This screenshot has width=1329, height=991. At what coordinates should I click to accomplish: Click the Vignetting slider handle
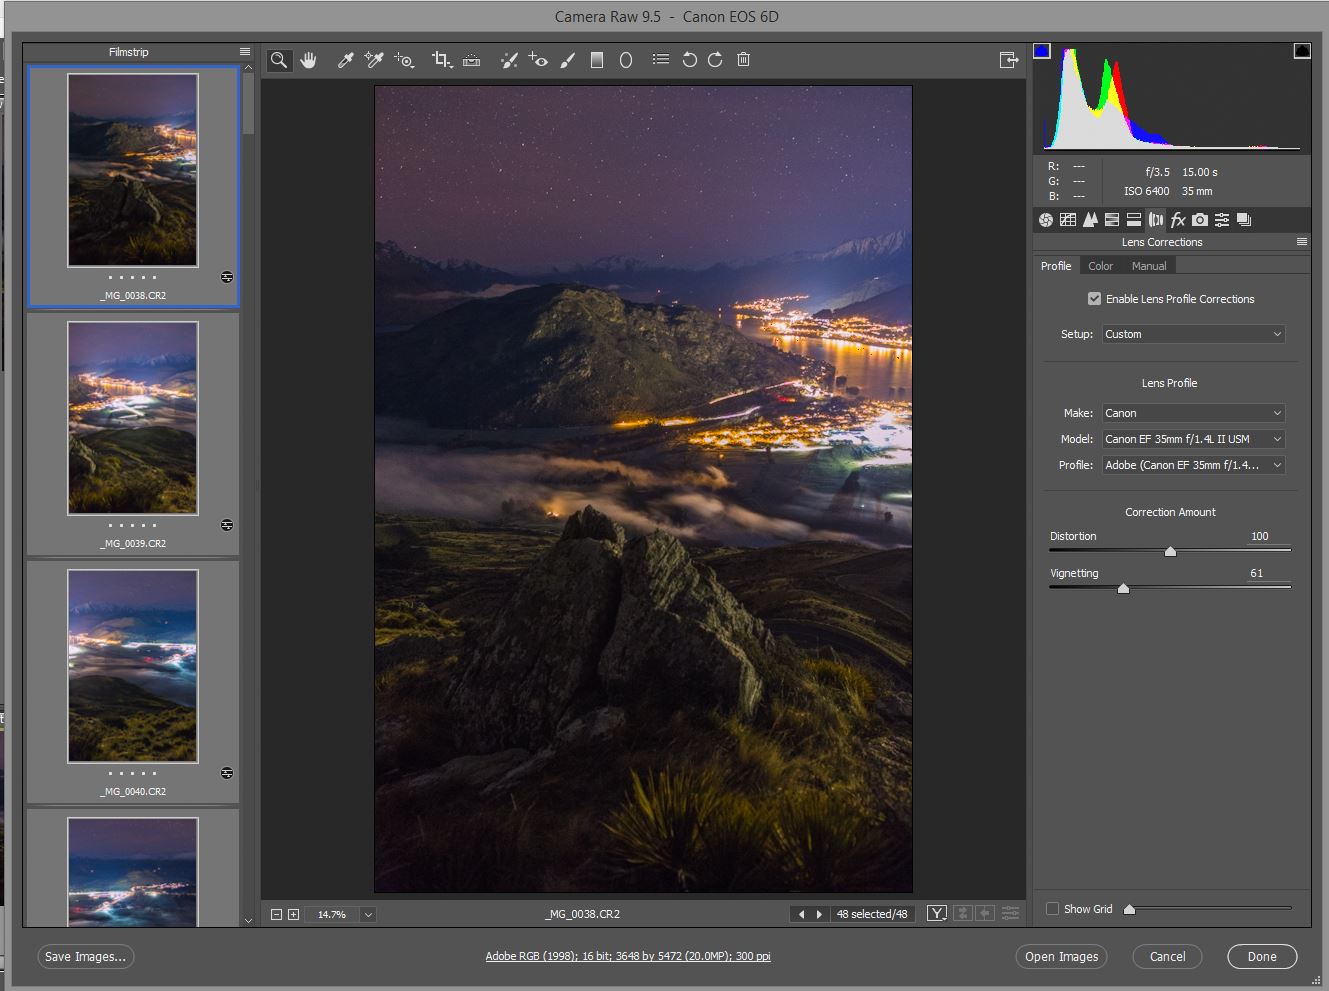(1123, 589)
